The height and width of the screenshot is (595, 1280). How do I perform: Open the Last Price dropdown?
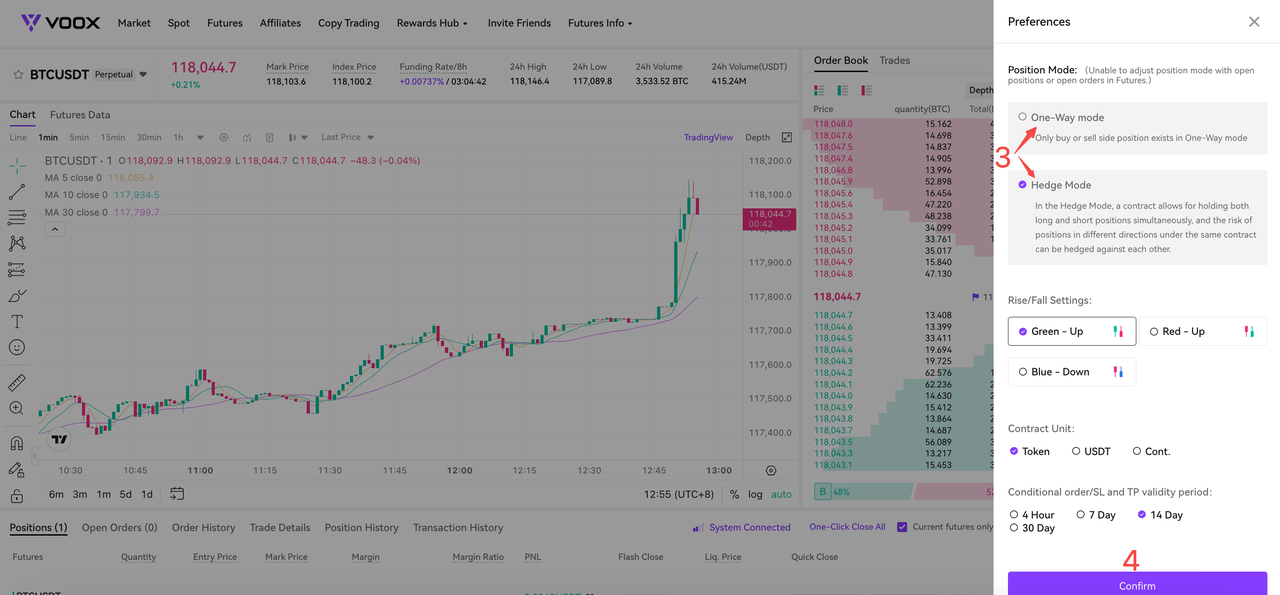(x=347, y=137)
